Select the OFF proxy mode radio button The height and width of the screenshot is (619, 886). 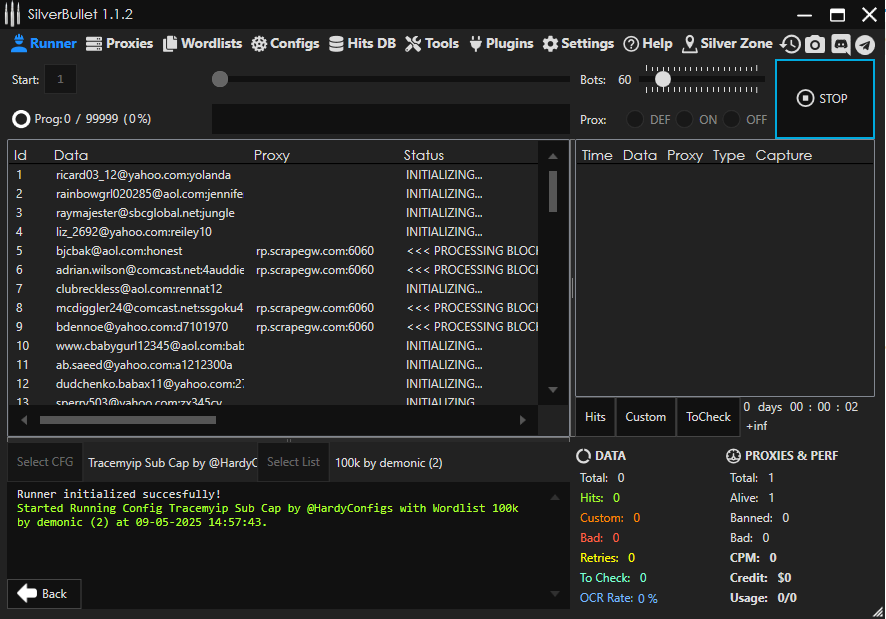coord(732,119)
